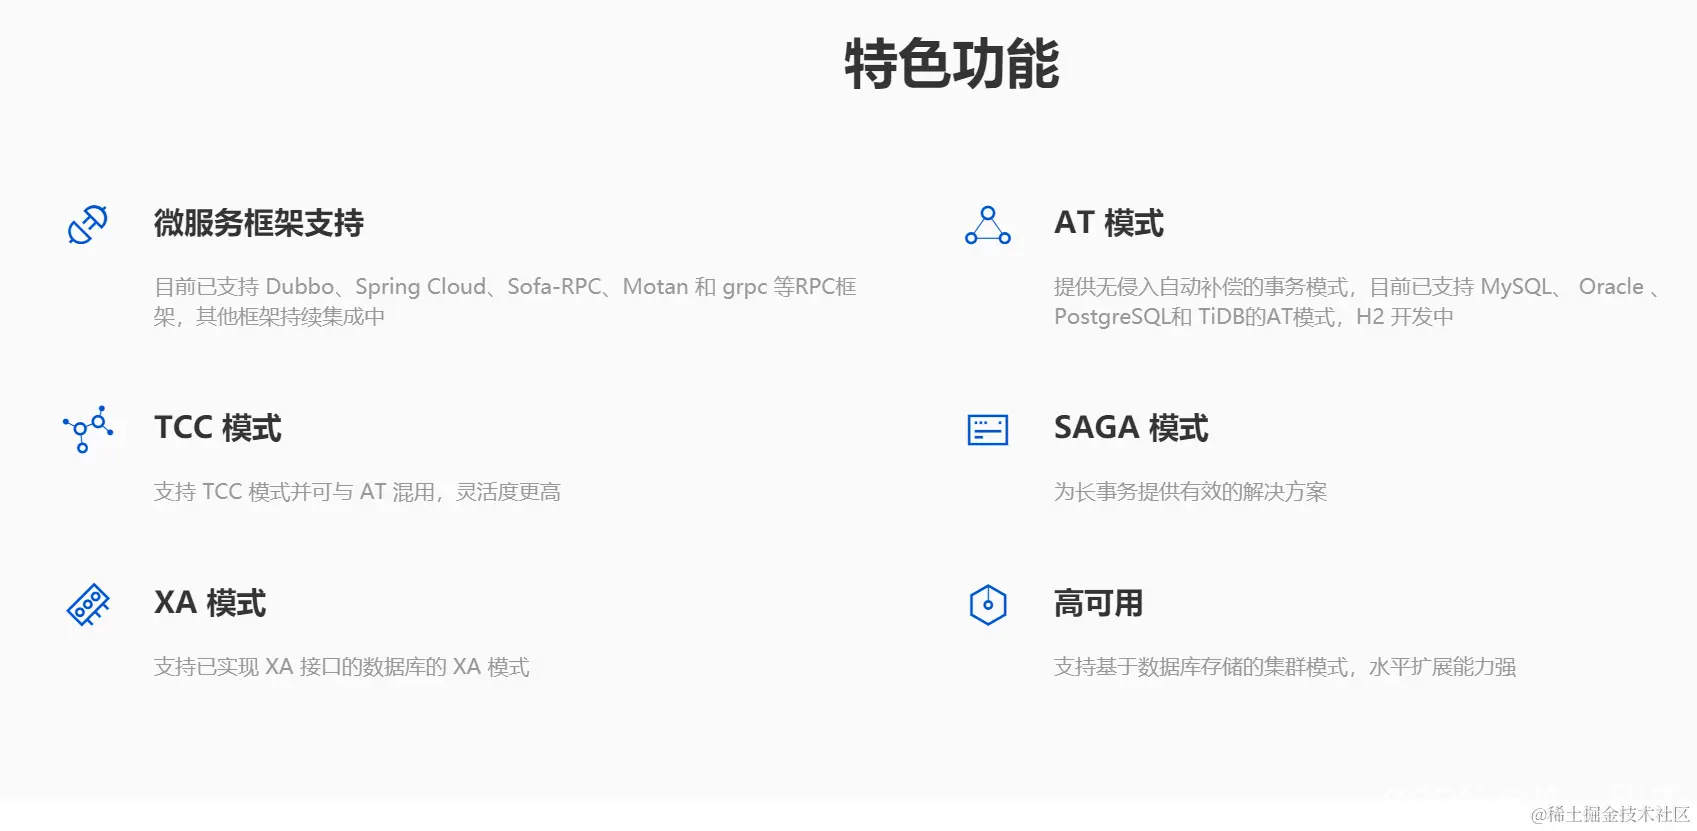Select the 高可用 heading
Screen dimensions: 1697x831
(1098, 603)
